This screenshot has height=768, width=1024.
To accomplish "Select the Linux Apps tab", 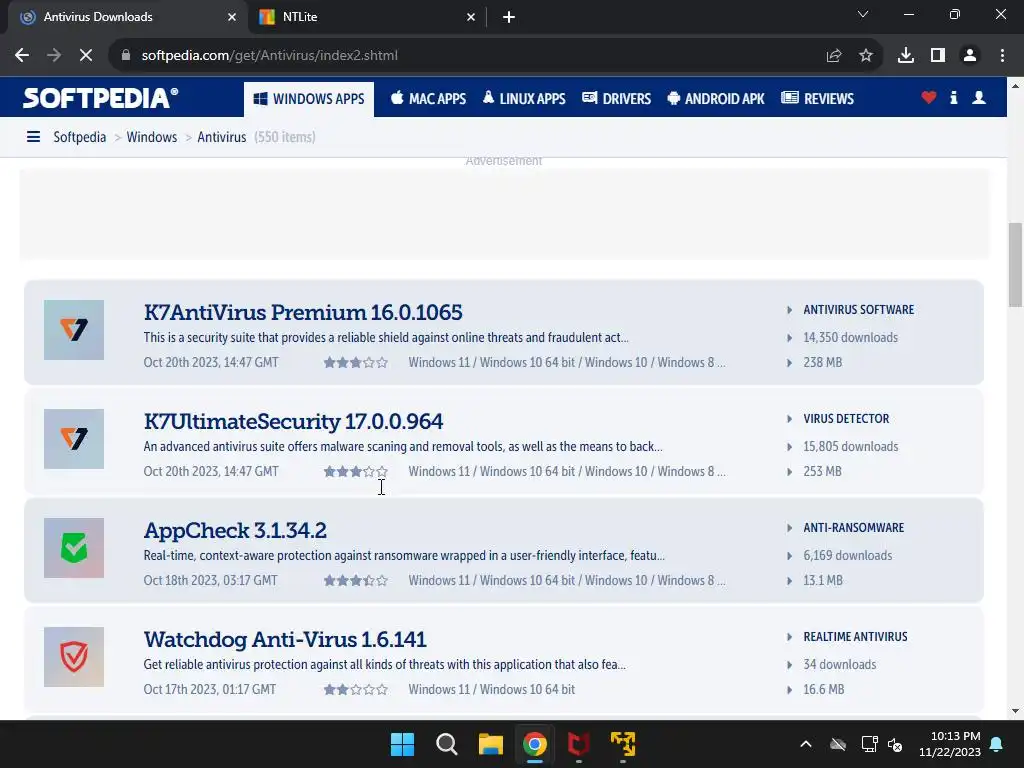I will point(524,99).
